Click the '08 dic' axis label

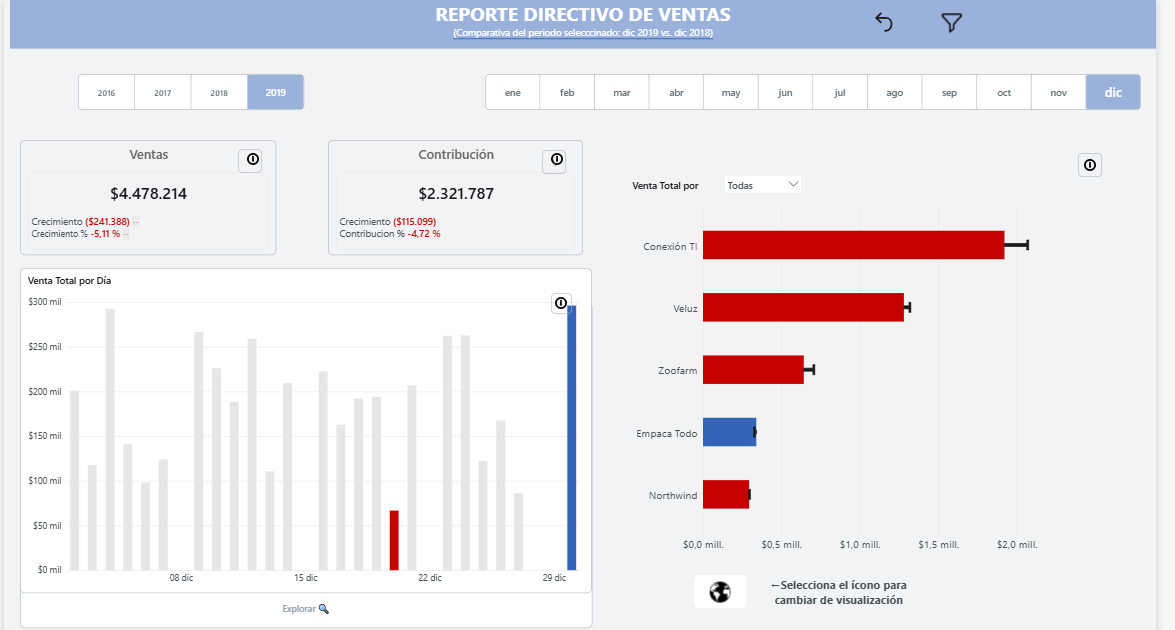[181, 578]
